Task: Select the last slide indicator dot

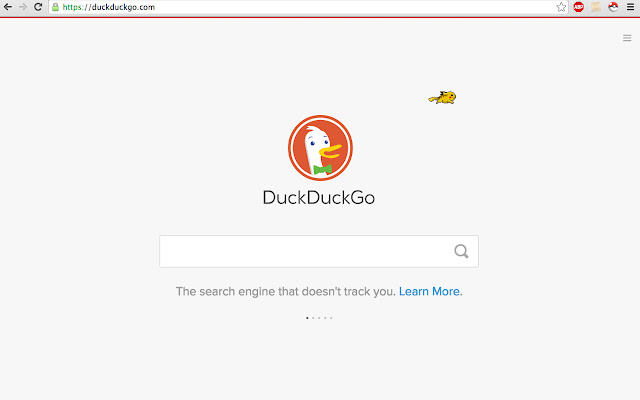Action: point(331,318)
